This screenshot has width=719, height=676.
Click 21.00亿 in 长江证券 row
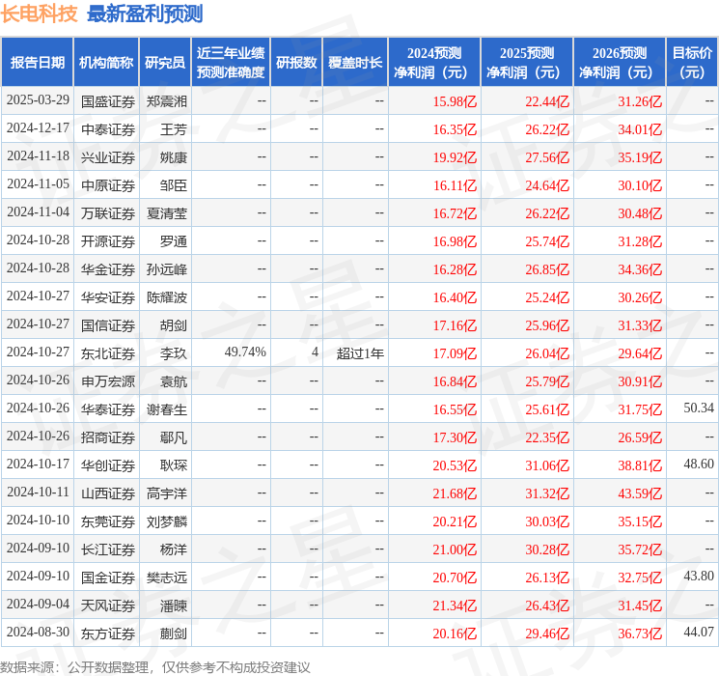(x=455, y=549)
